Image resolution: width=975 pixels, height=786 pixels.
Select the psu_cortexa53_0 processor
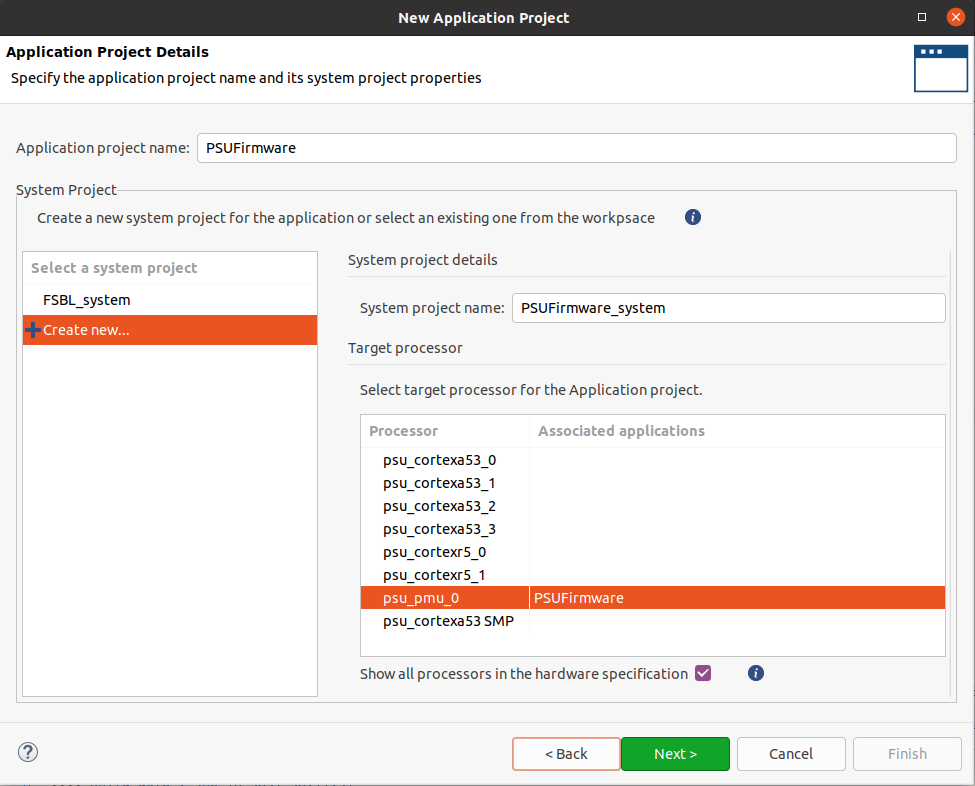click(438, 460)
